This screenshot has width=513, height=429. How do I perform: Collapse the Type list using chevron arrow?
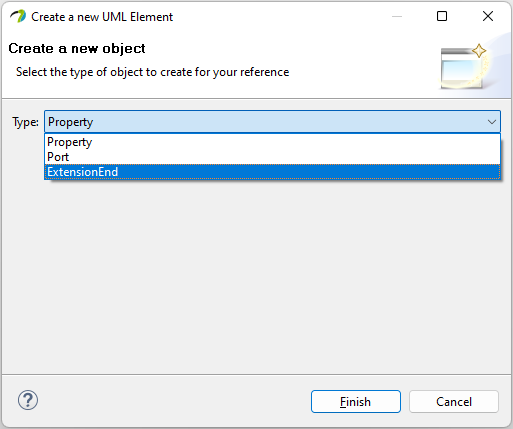coord(492,122)
